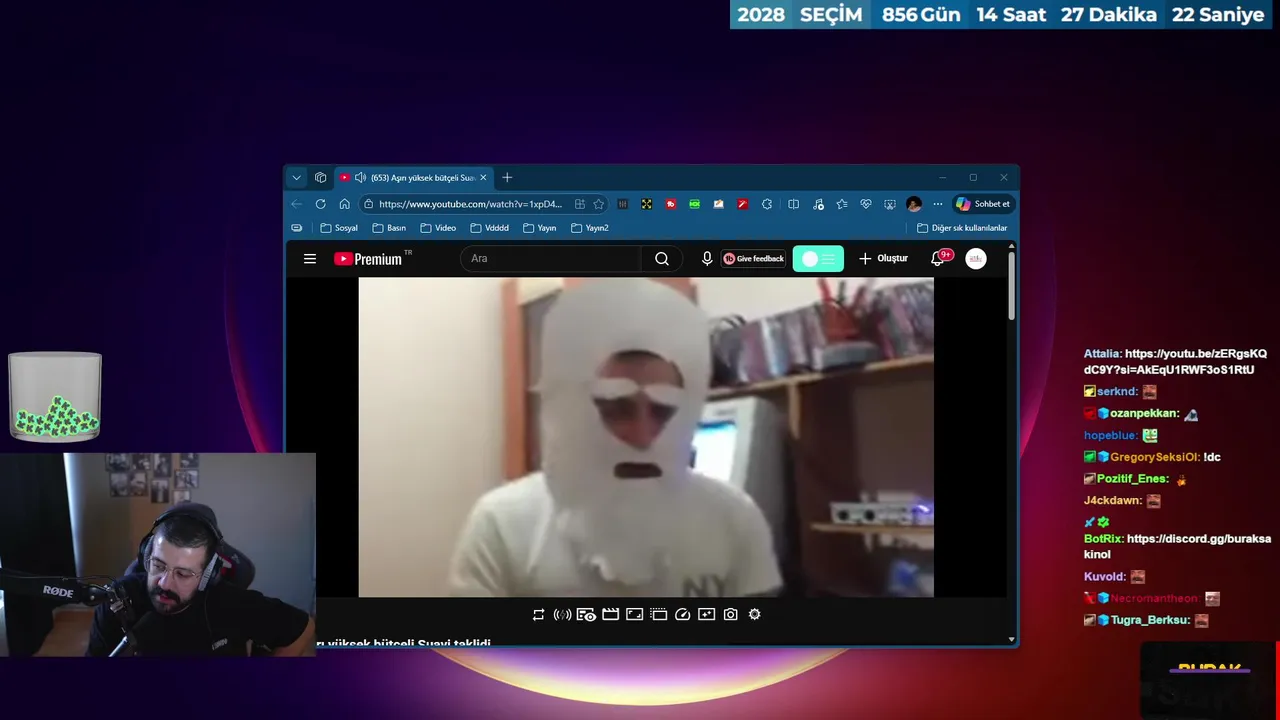This screenshot has width=1280, height=720.
Task: Click the Oluştur create button
Action: (883, 259)
